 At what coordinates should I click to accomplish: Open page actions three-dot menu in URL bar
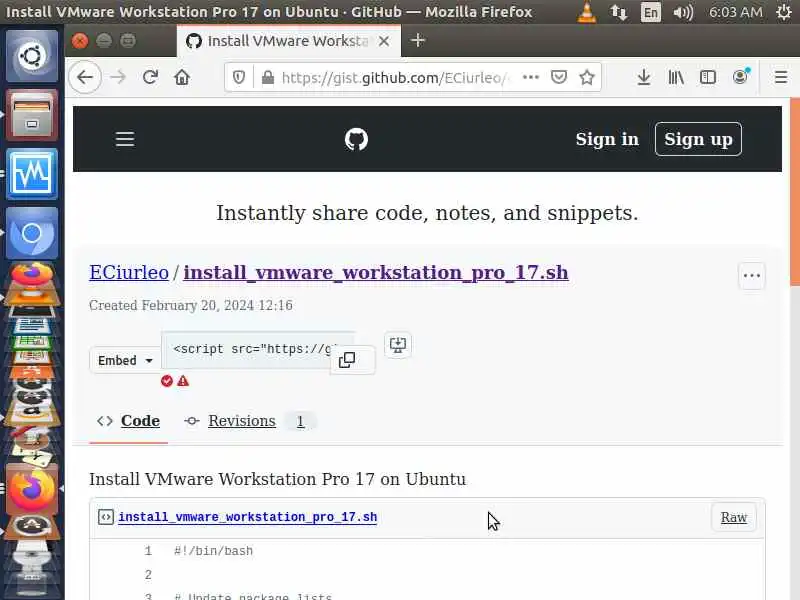tap(531, 77)
